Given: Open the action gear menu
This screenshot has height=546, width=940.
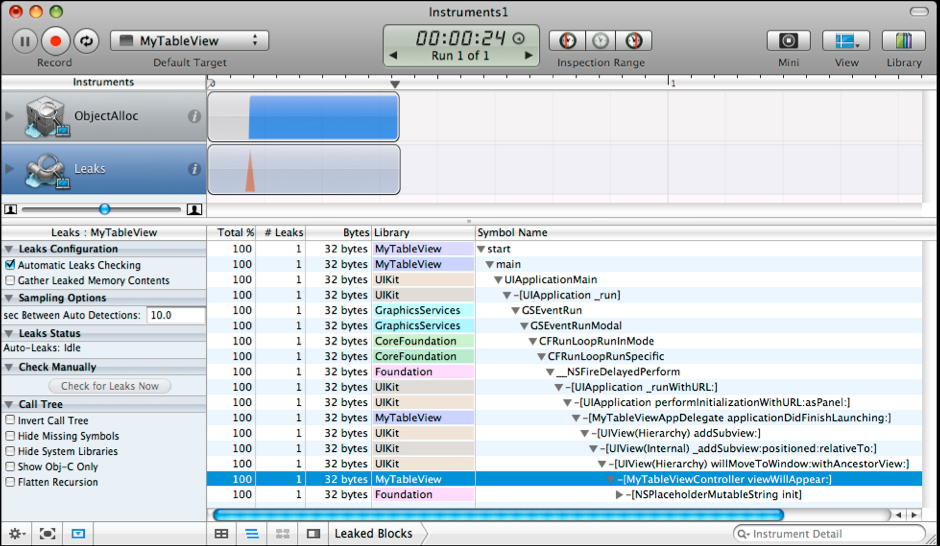Looking at the screenshot, I should 16,533.
